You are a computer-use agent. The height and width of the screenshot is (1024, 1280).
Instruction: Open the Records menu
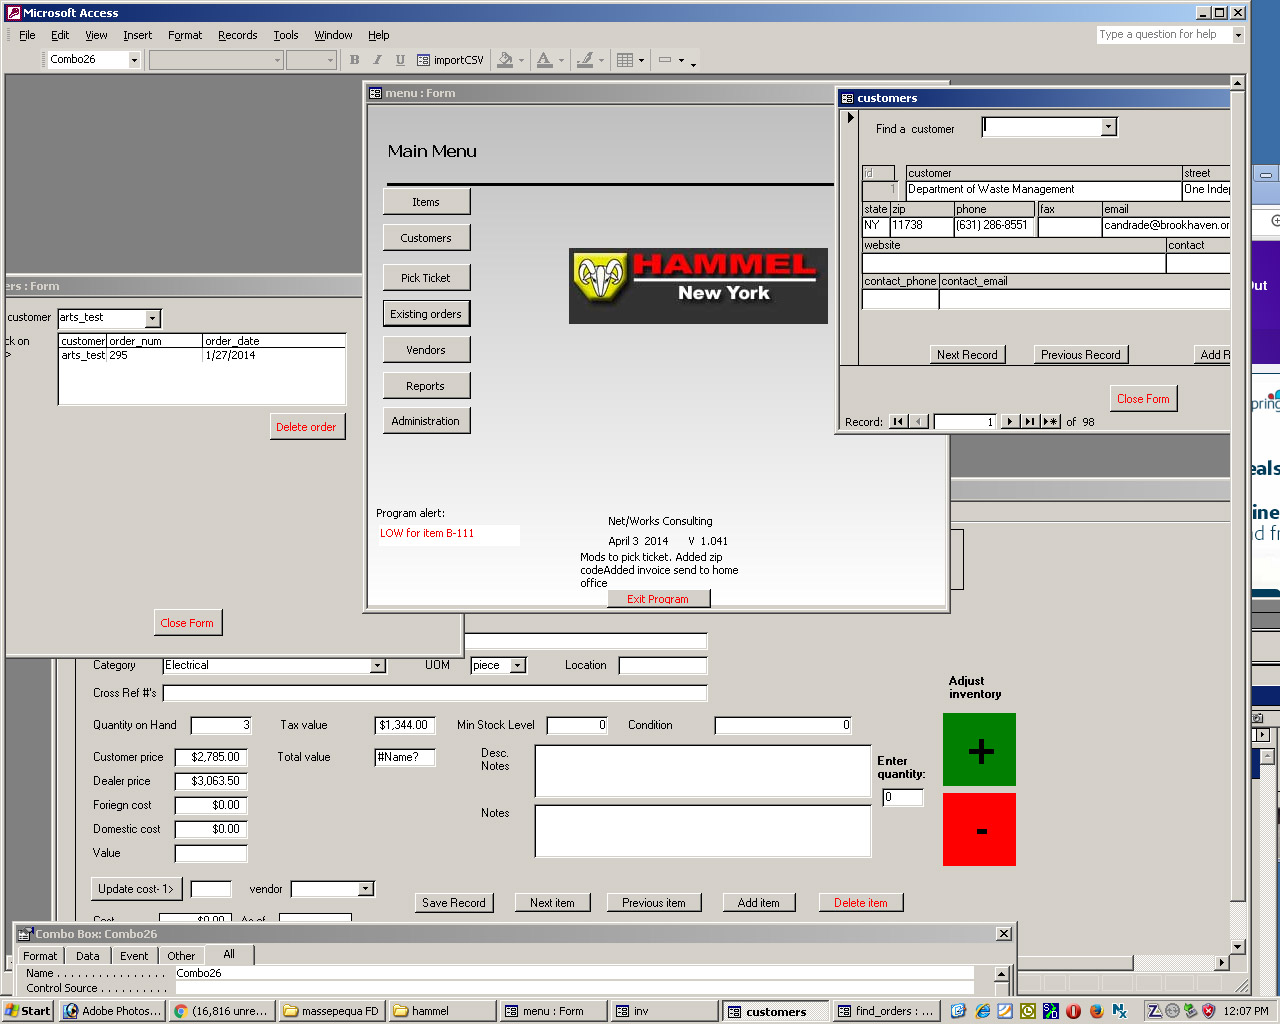(x=237, y=35)
